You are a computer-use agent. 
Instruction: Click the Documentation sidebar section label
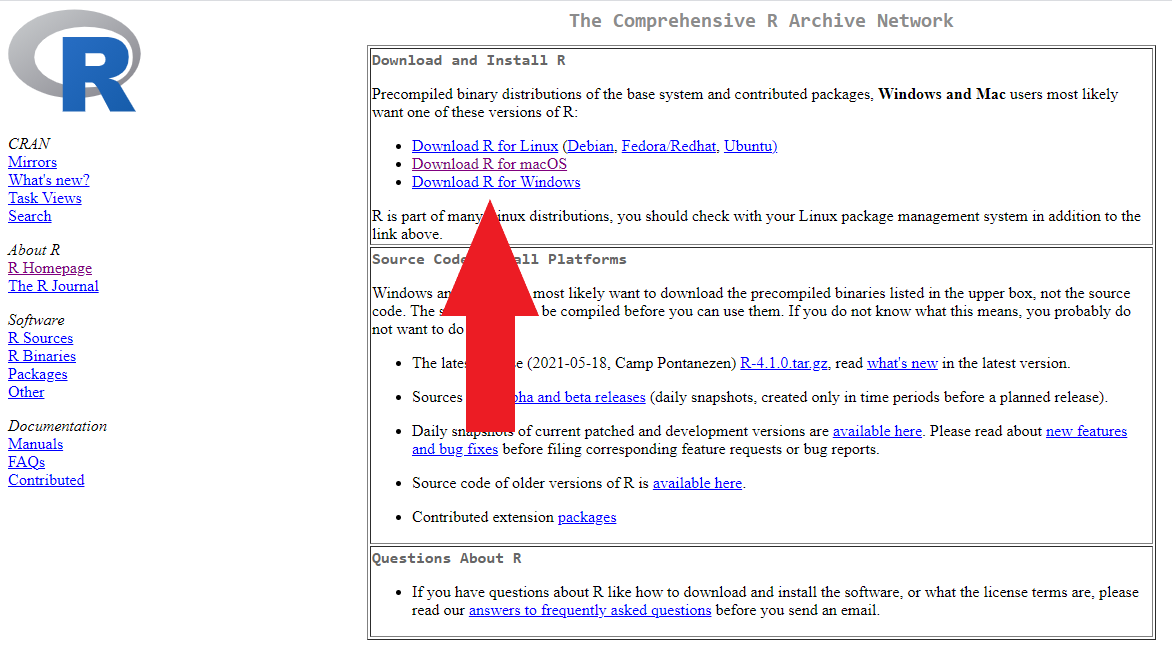tap(58, 427)
